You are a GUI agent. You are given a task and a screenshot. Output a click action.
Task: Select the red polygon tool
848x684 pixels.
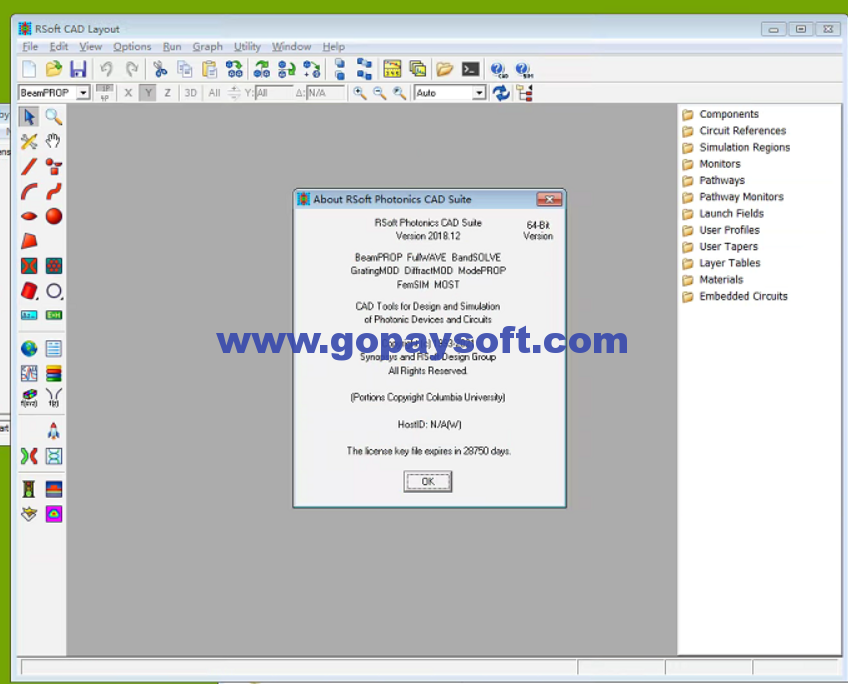point(29,241)
